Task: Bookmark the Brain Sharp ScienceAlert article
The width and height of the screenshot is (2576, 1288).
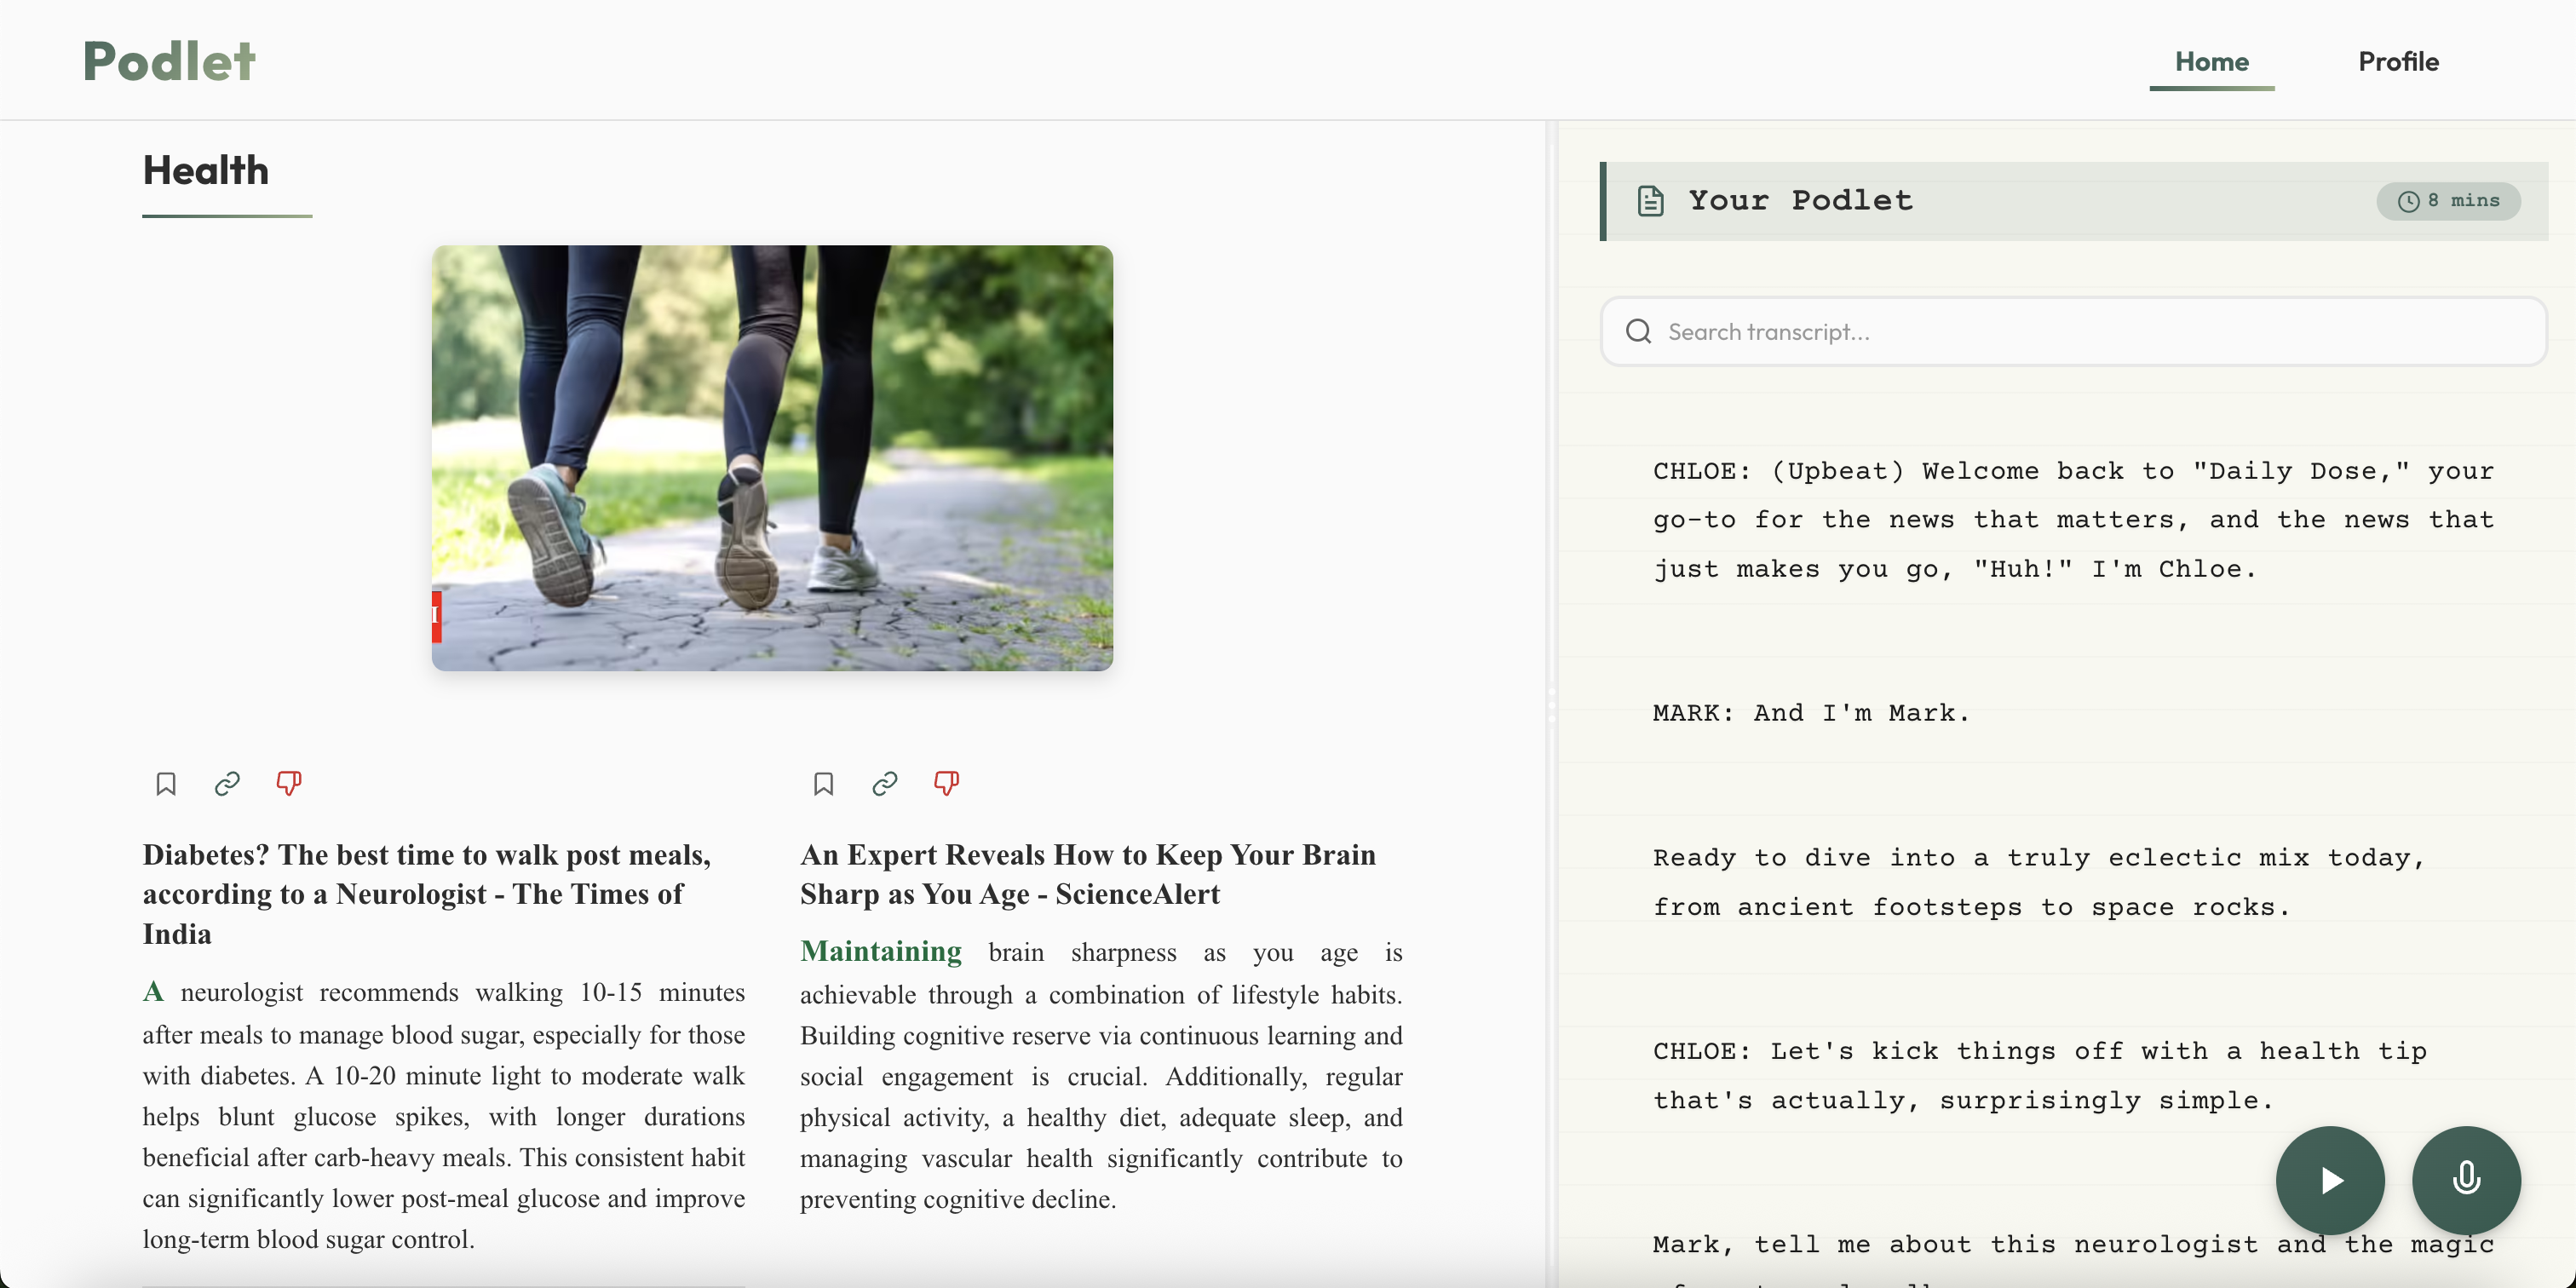Action: (x=823, y=783)
